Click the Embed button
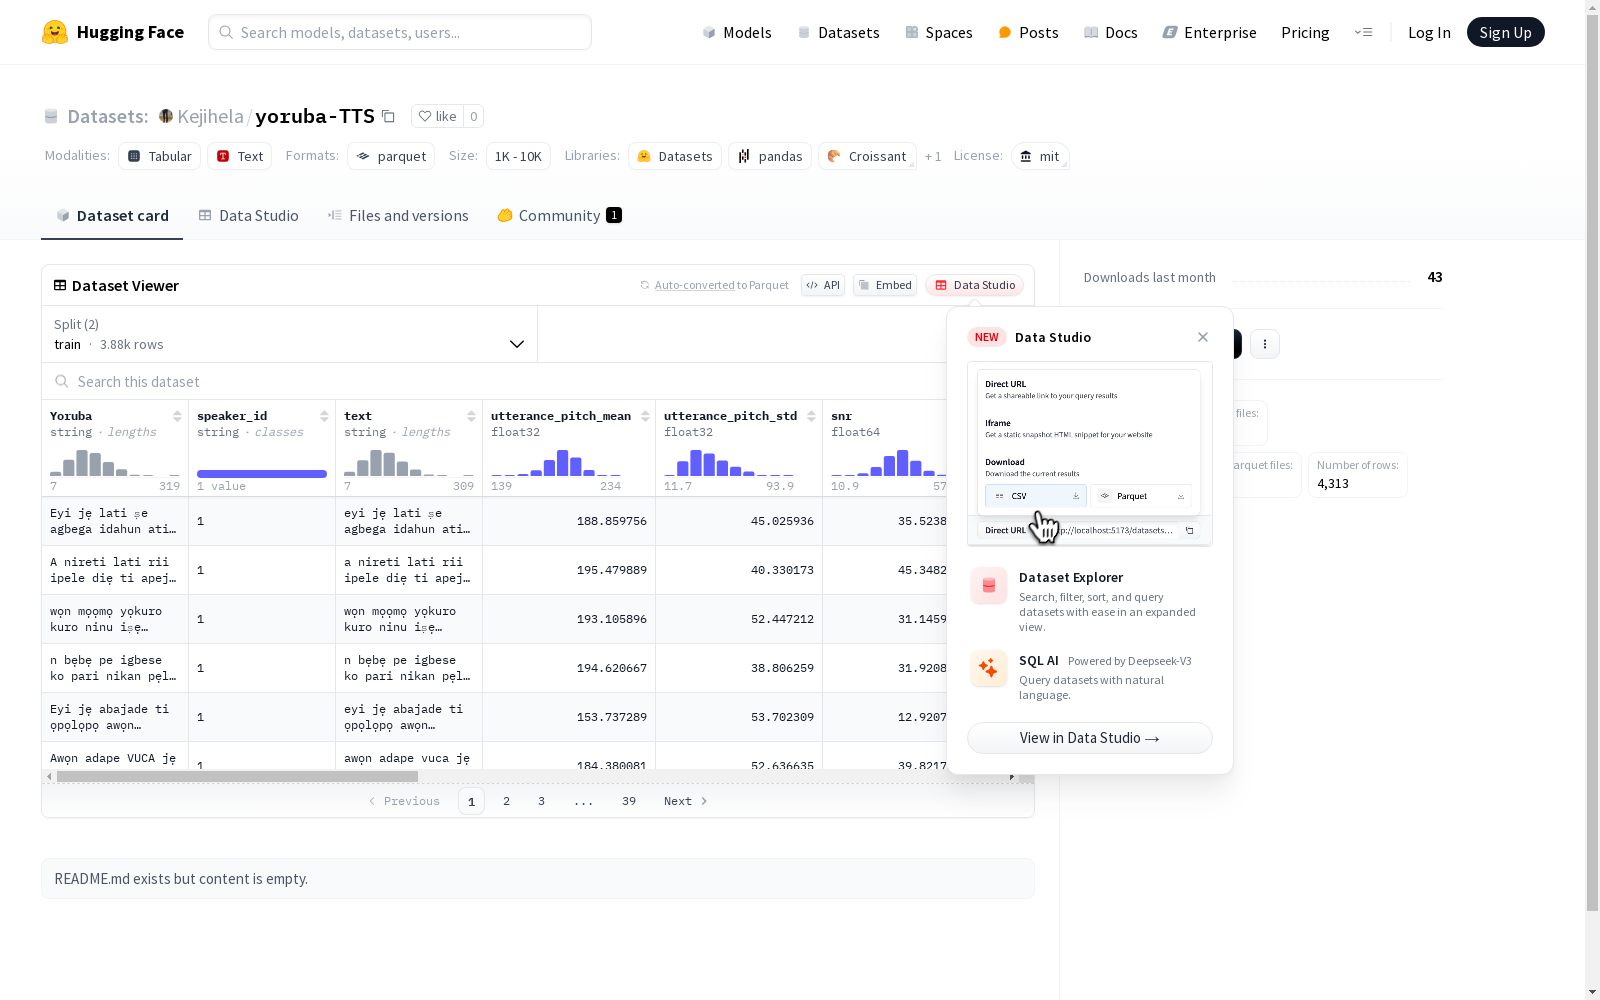The width and height of the screenshot is (1600, 1000). 885,285
